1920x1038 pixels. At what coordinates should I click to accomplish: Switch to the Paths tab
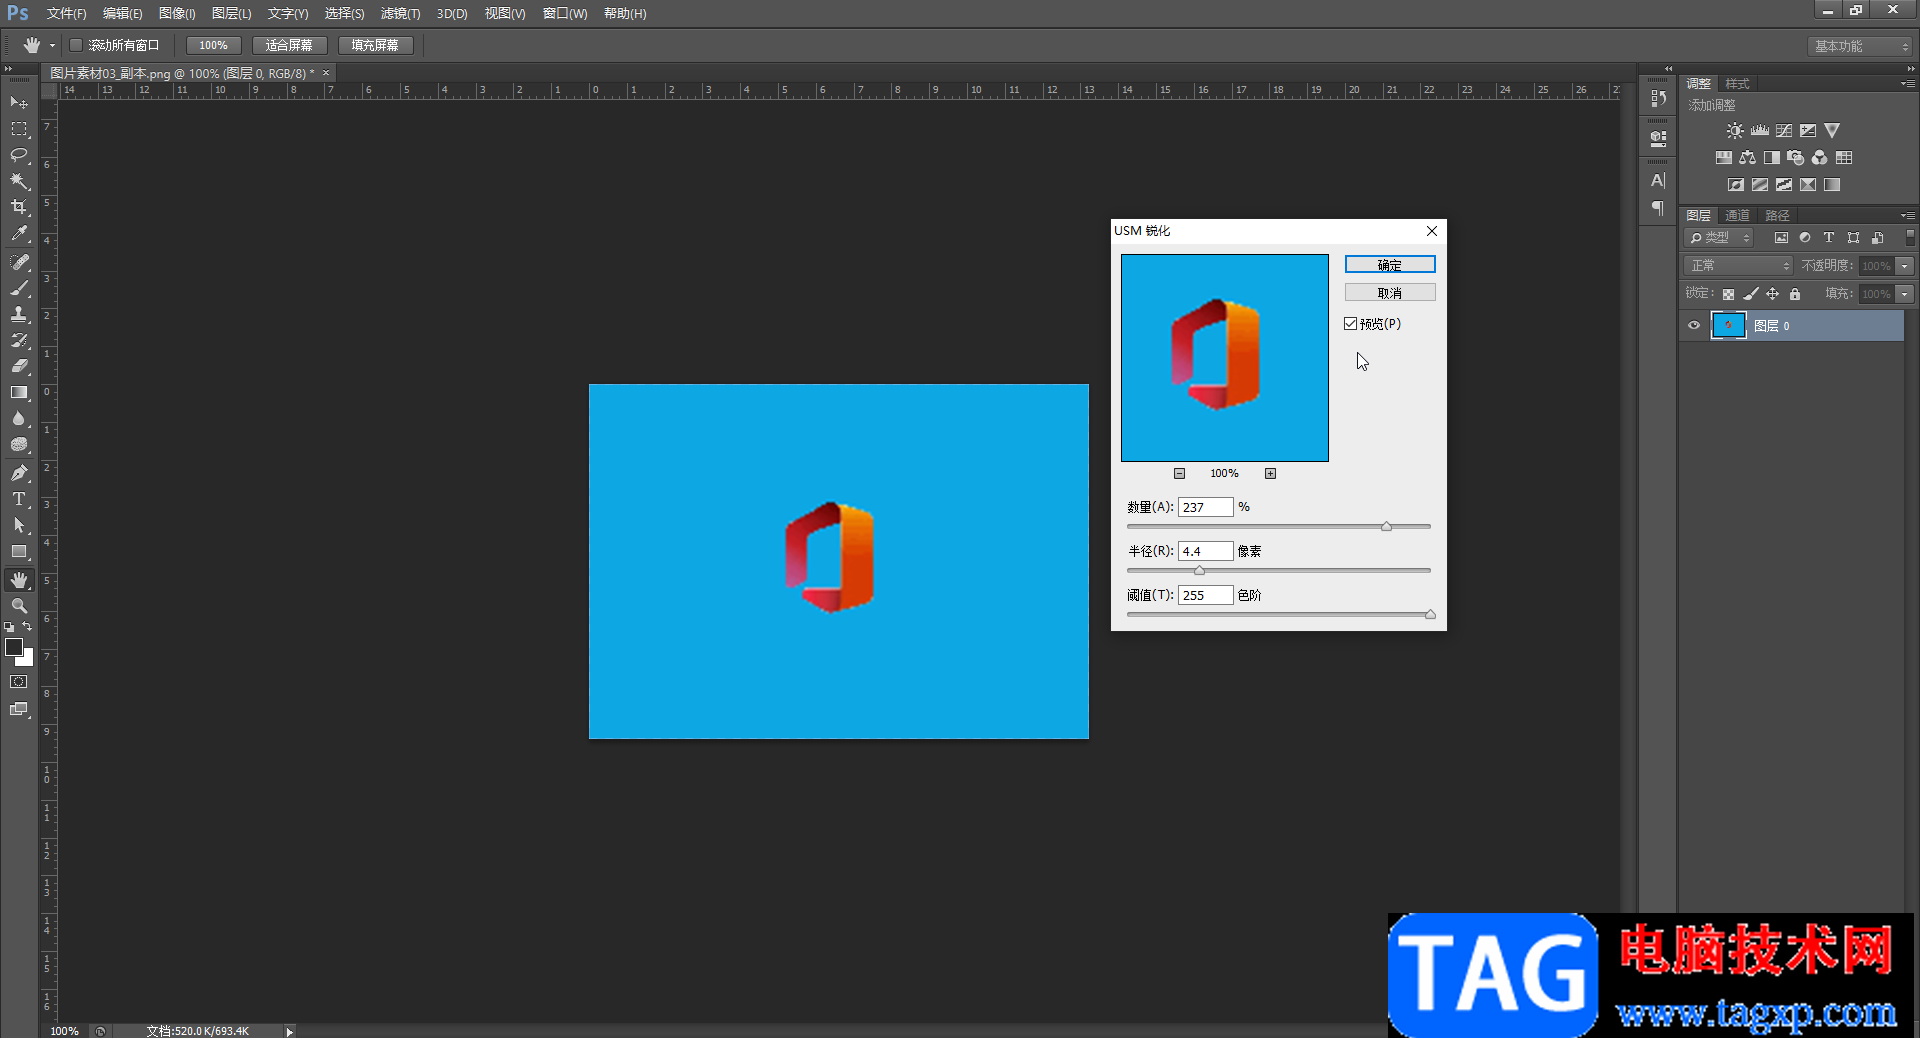pos(1777,216)
